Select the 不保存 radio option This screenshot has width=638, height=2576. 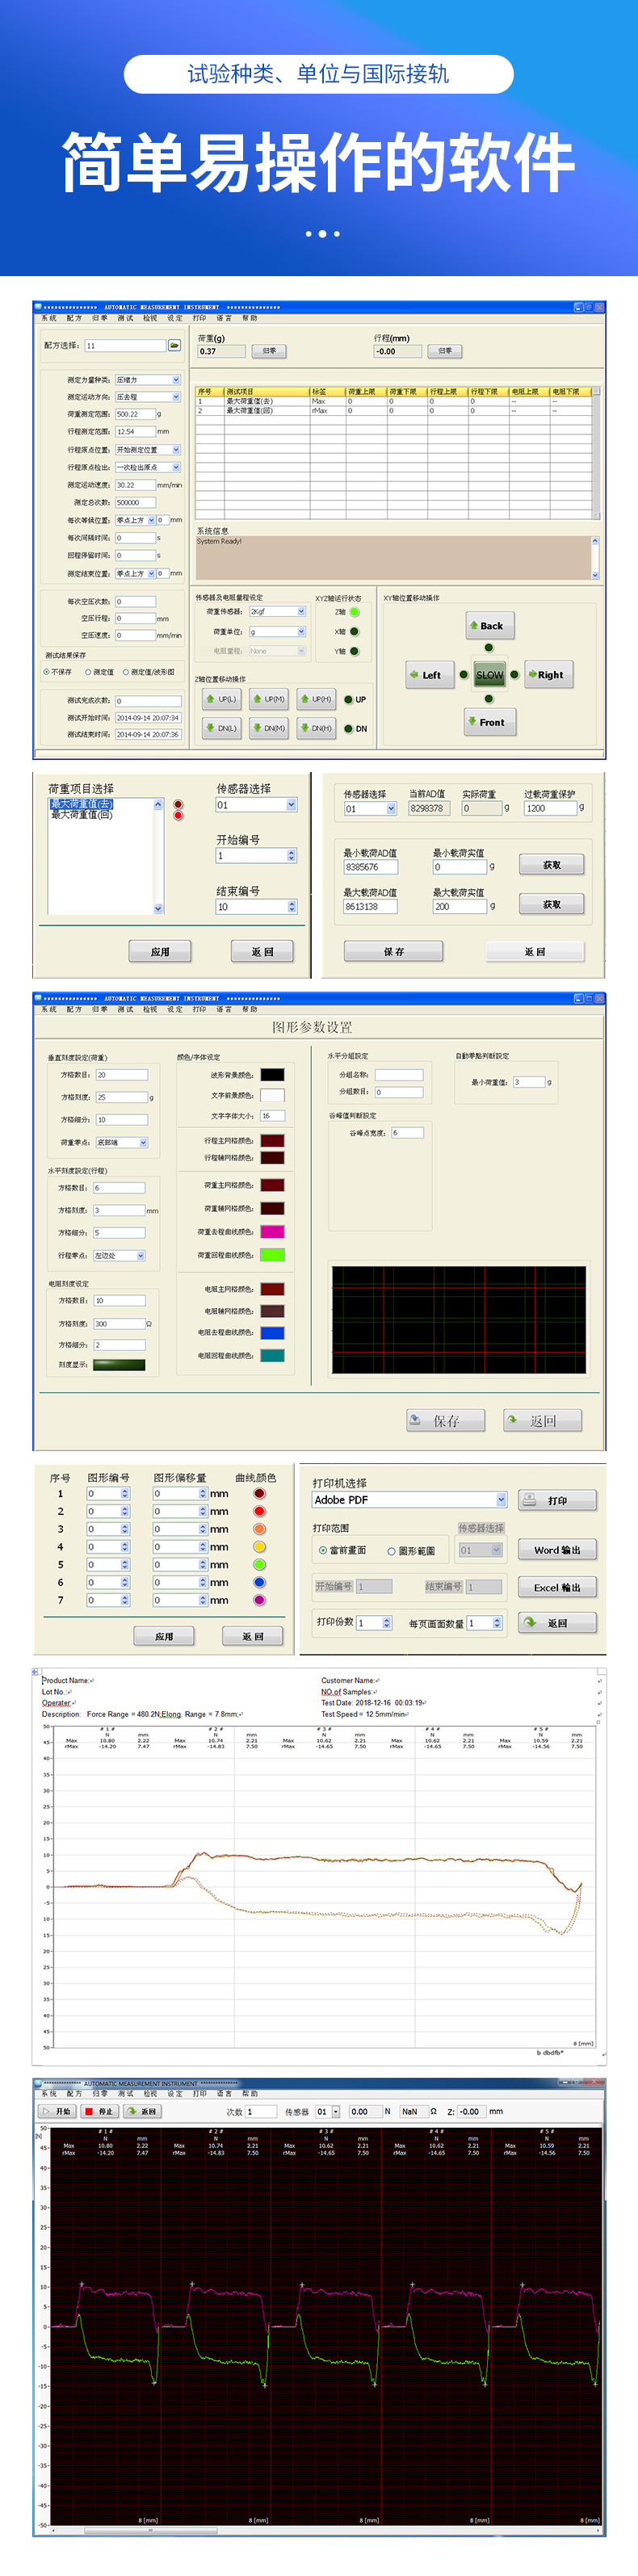(x=46, y=672)
